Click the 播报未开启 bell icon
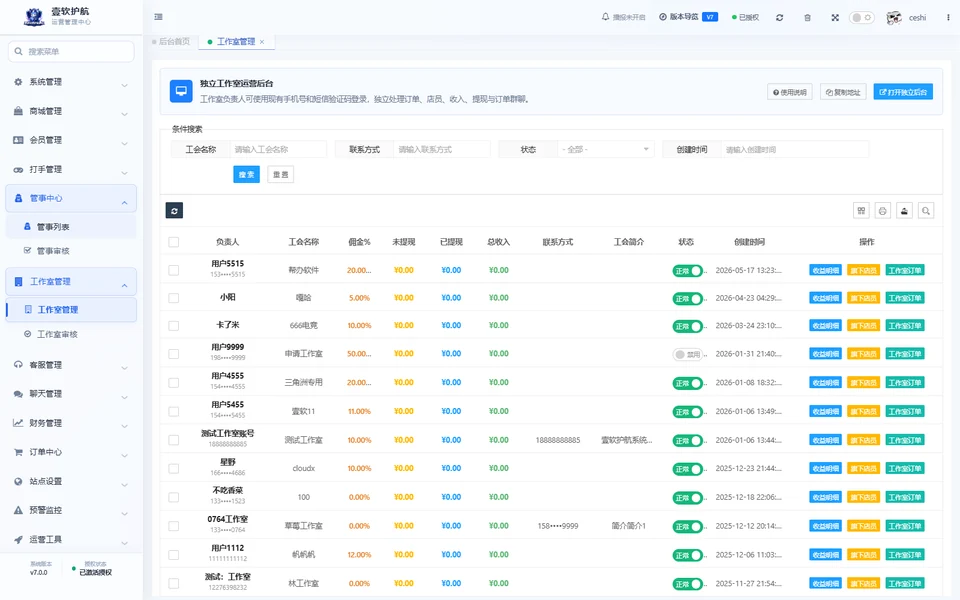The image size is (960, 600). (x=606, y=17)
